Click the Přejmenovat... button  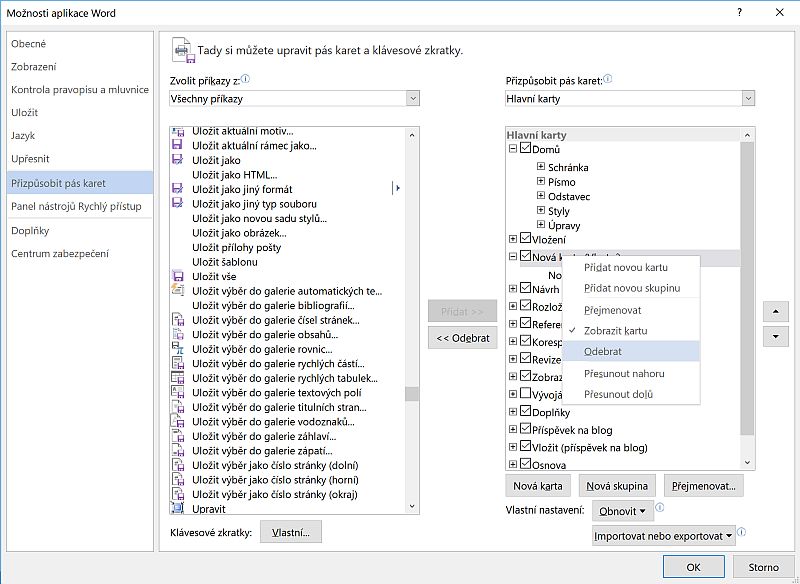[704, 486]
